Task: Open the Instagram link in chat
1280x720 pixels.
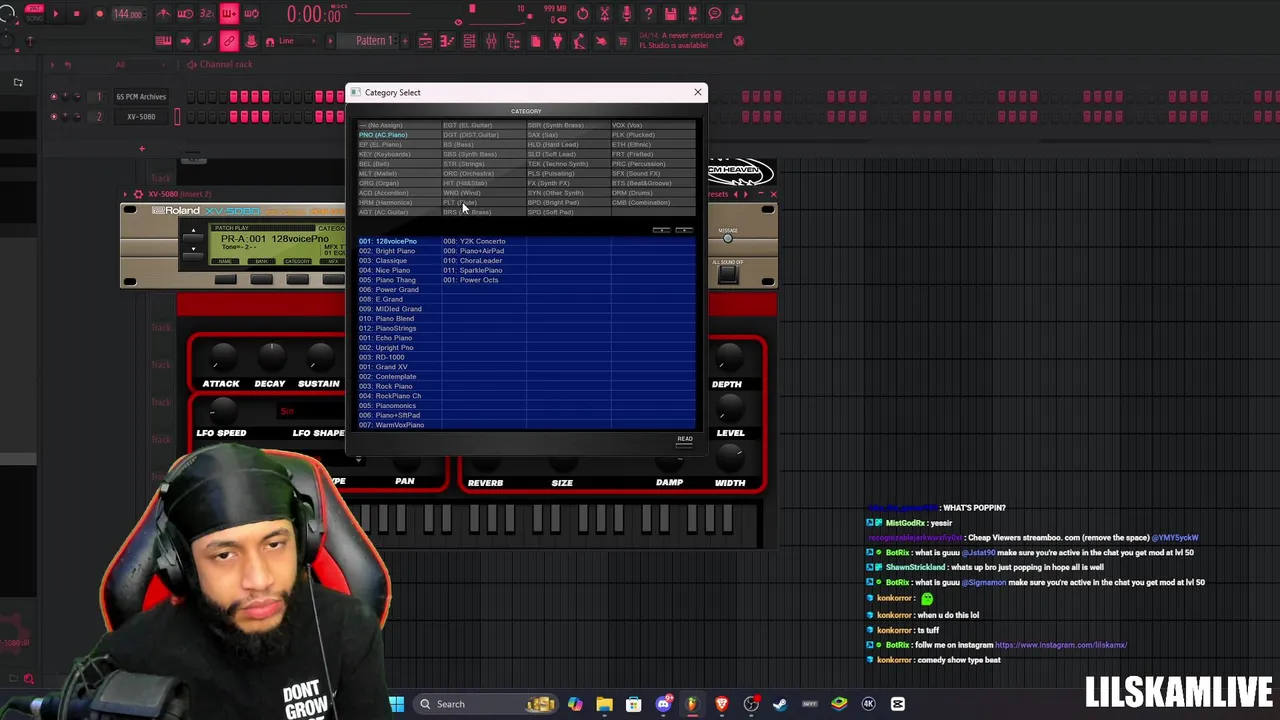Action: click(1061, 645)
